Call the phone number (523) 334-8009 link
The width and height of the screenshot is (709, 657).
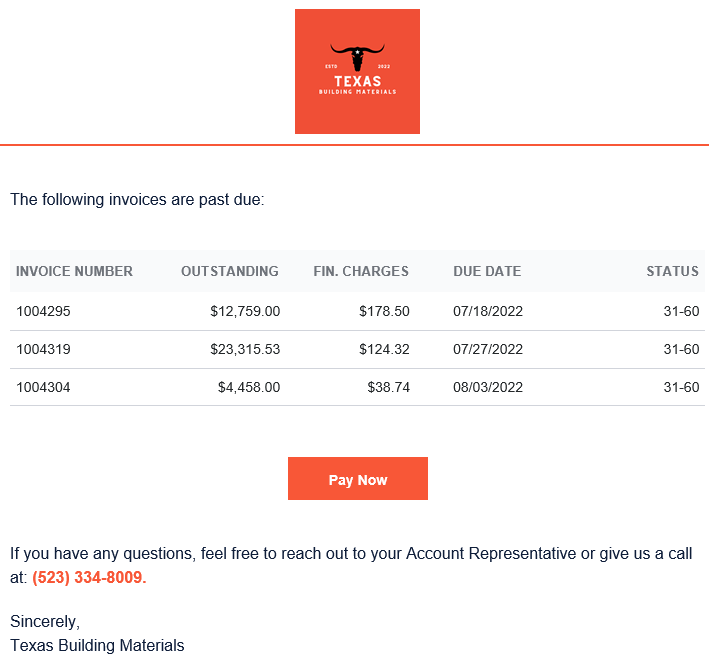[x=89, y=577]
